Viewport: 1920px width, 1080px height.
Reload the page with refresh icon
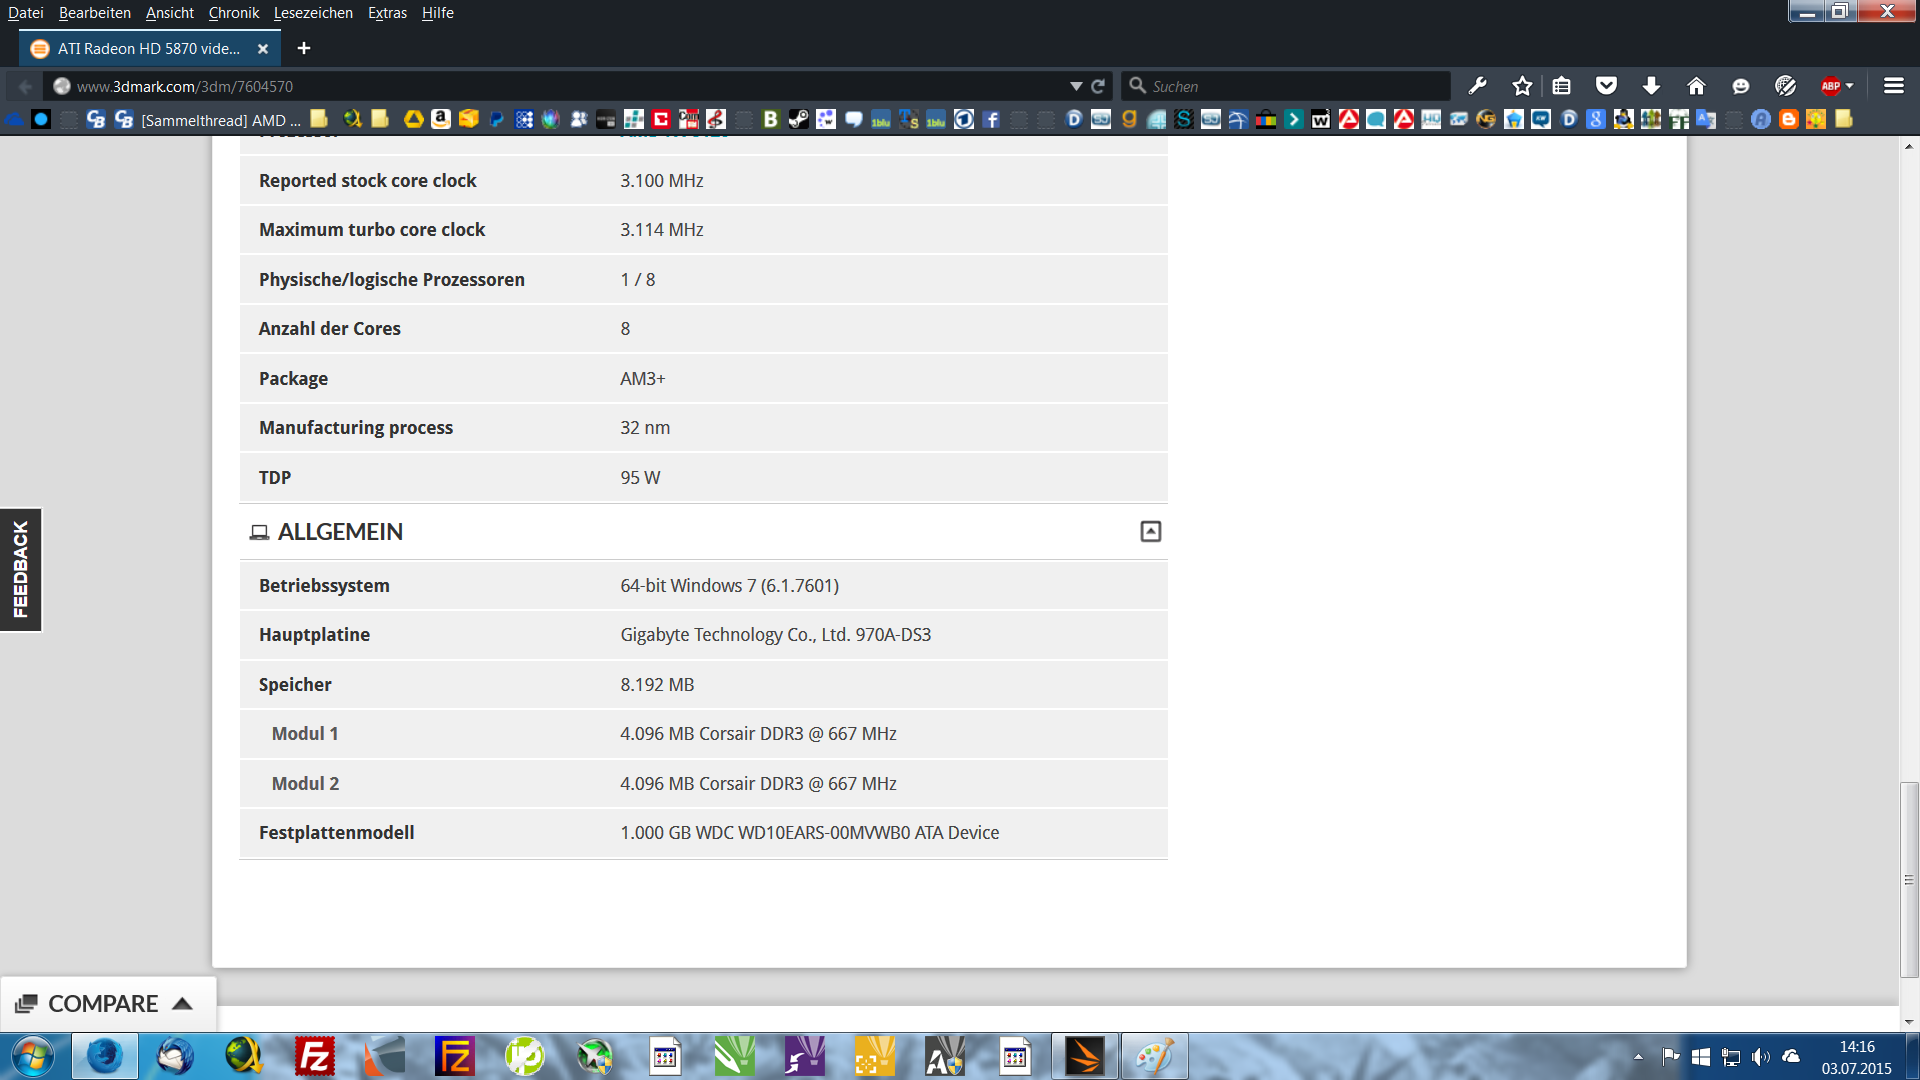[1098, 86]
